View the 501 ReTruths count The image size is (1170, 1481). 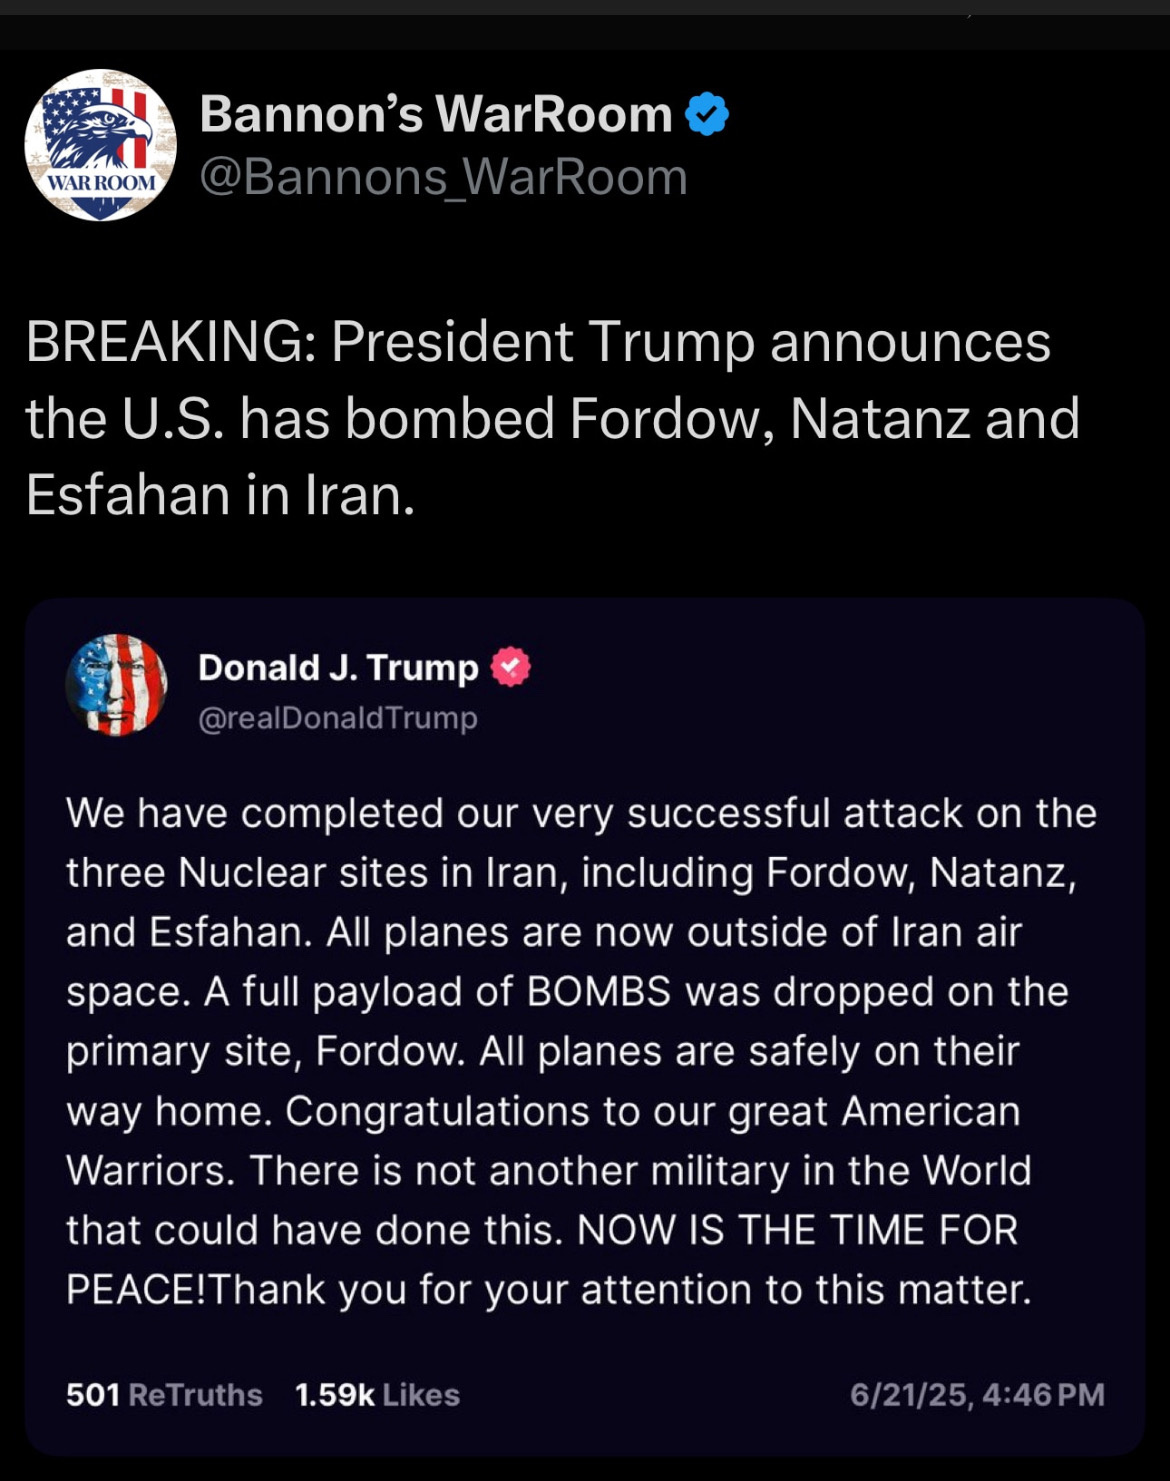(164, 1394)
